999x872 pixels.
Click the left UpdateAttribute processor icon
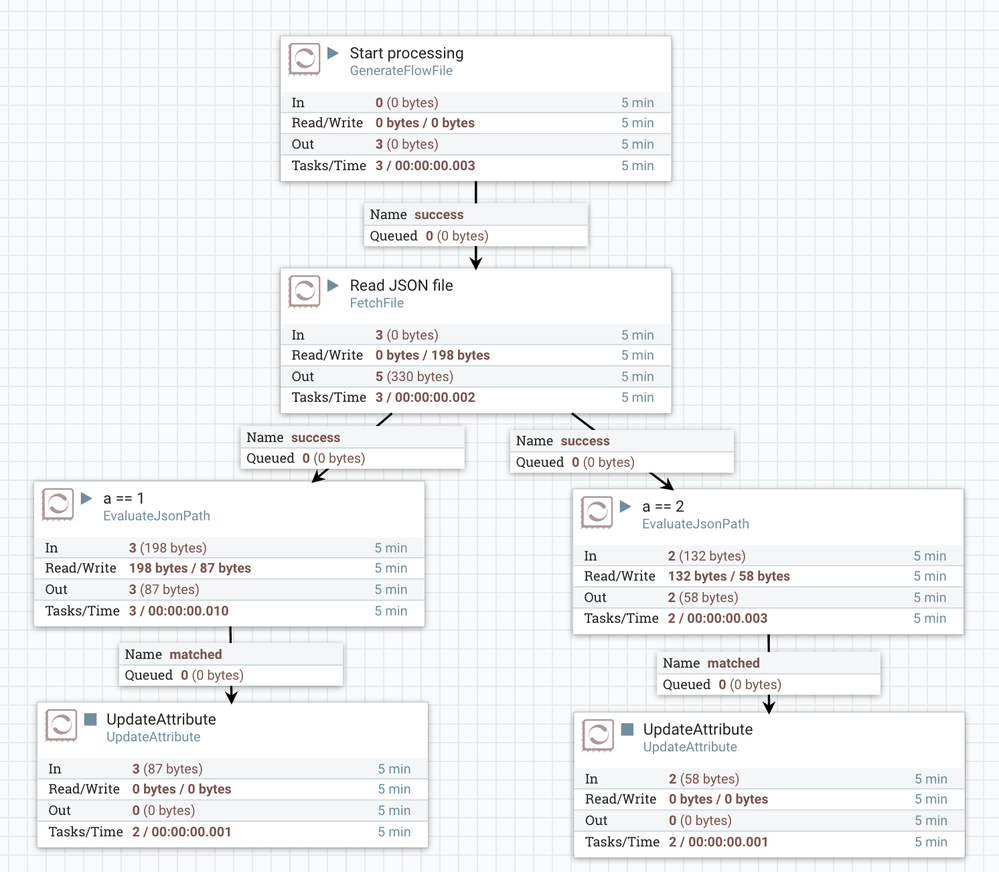62,725
